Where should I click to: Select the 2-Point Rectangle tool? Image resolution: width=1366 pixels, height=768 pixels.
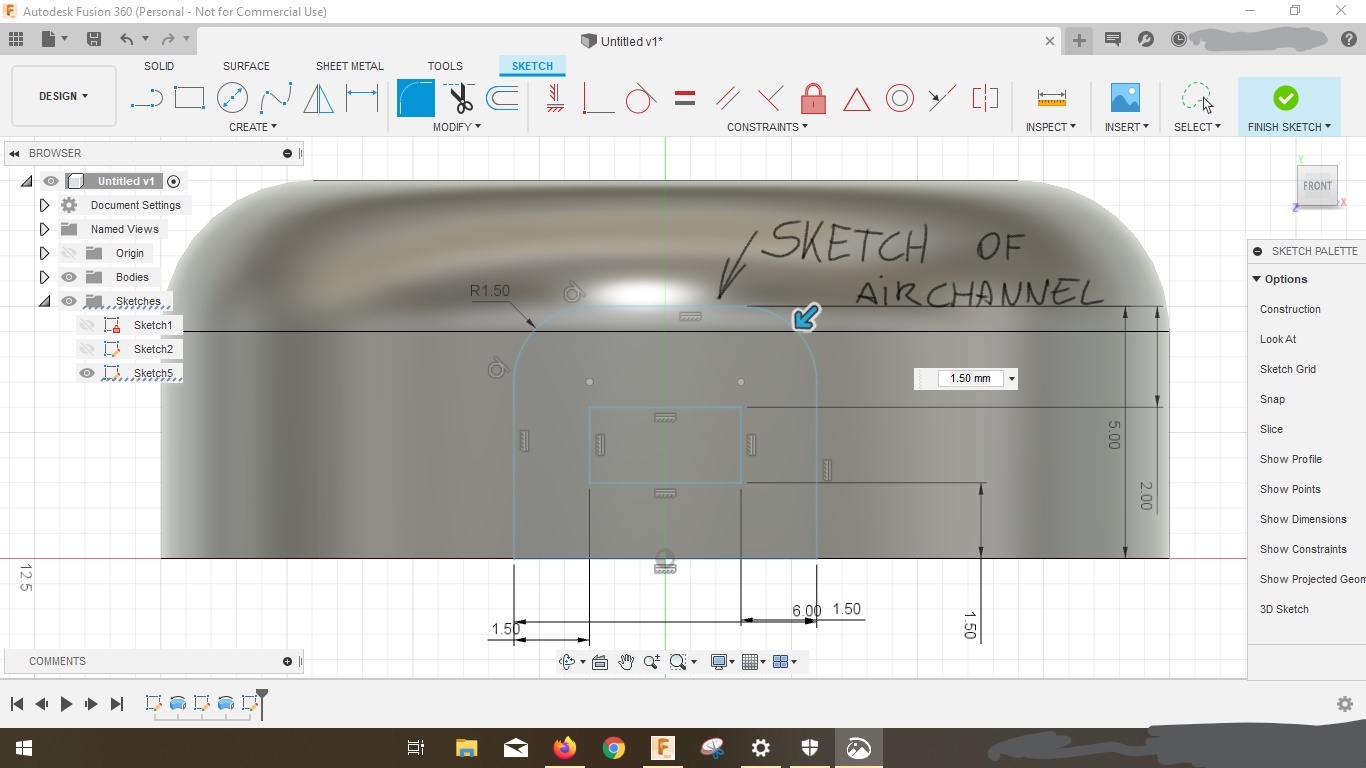(189, 98)
